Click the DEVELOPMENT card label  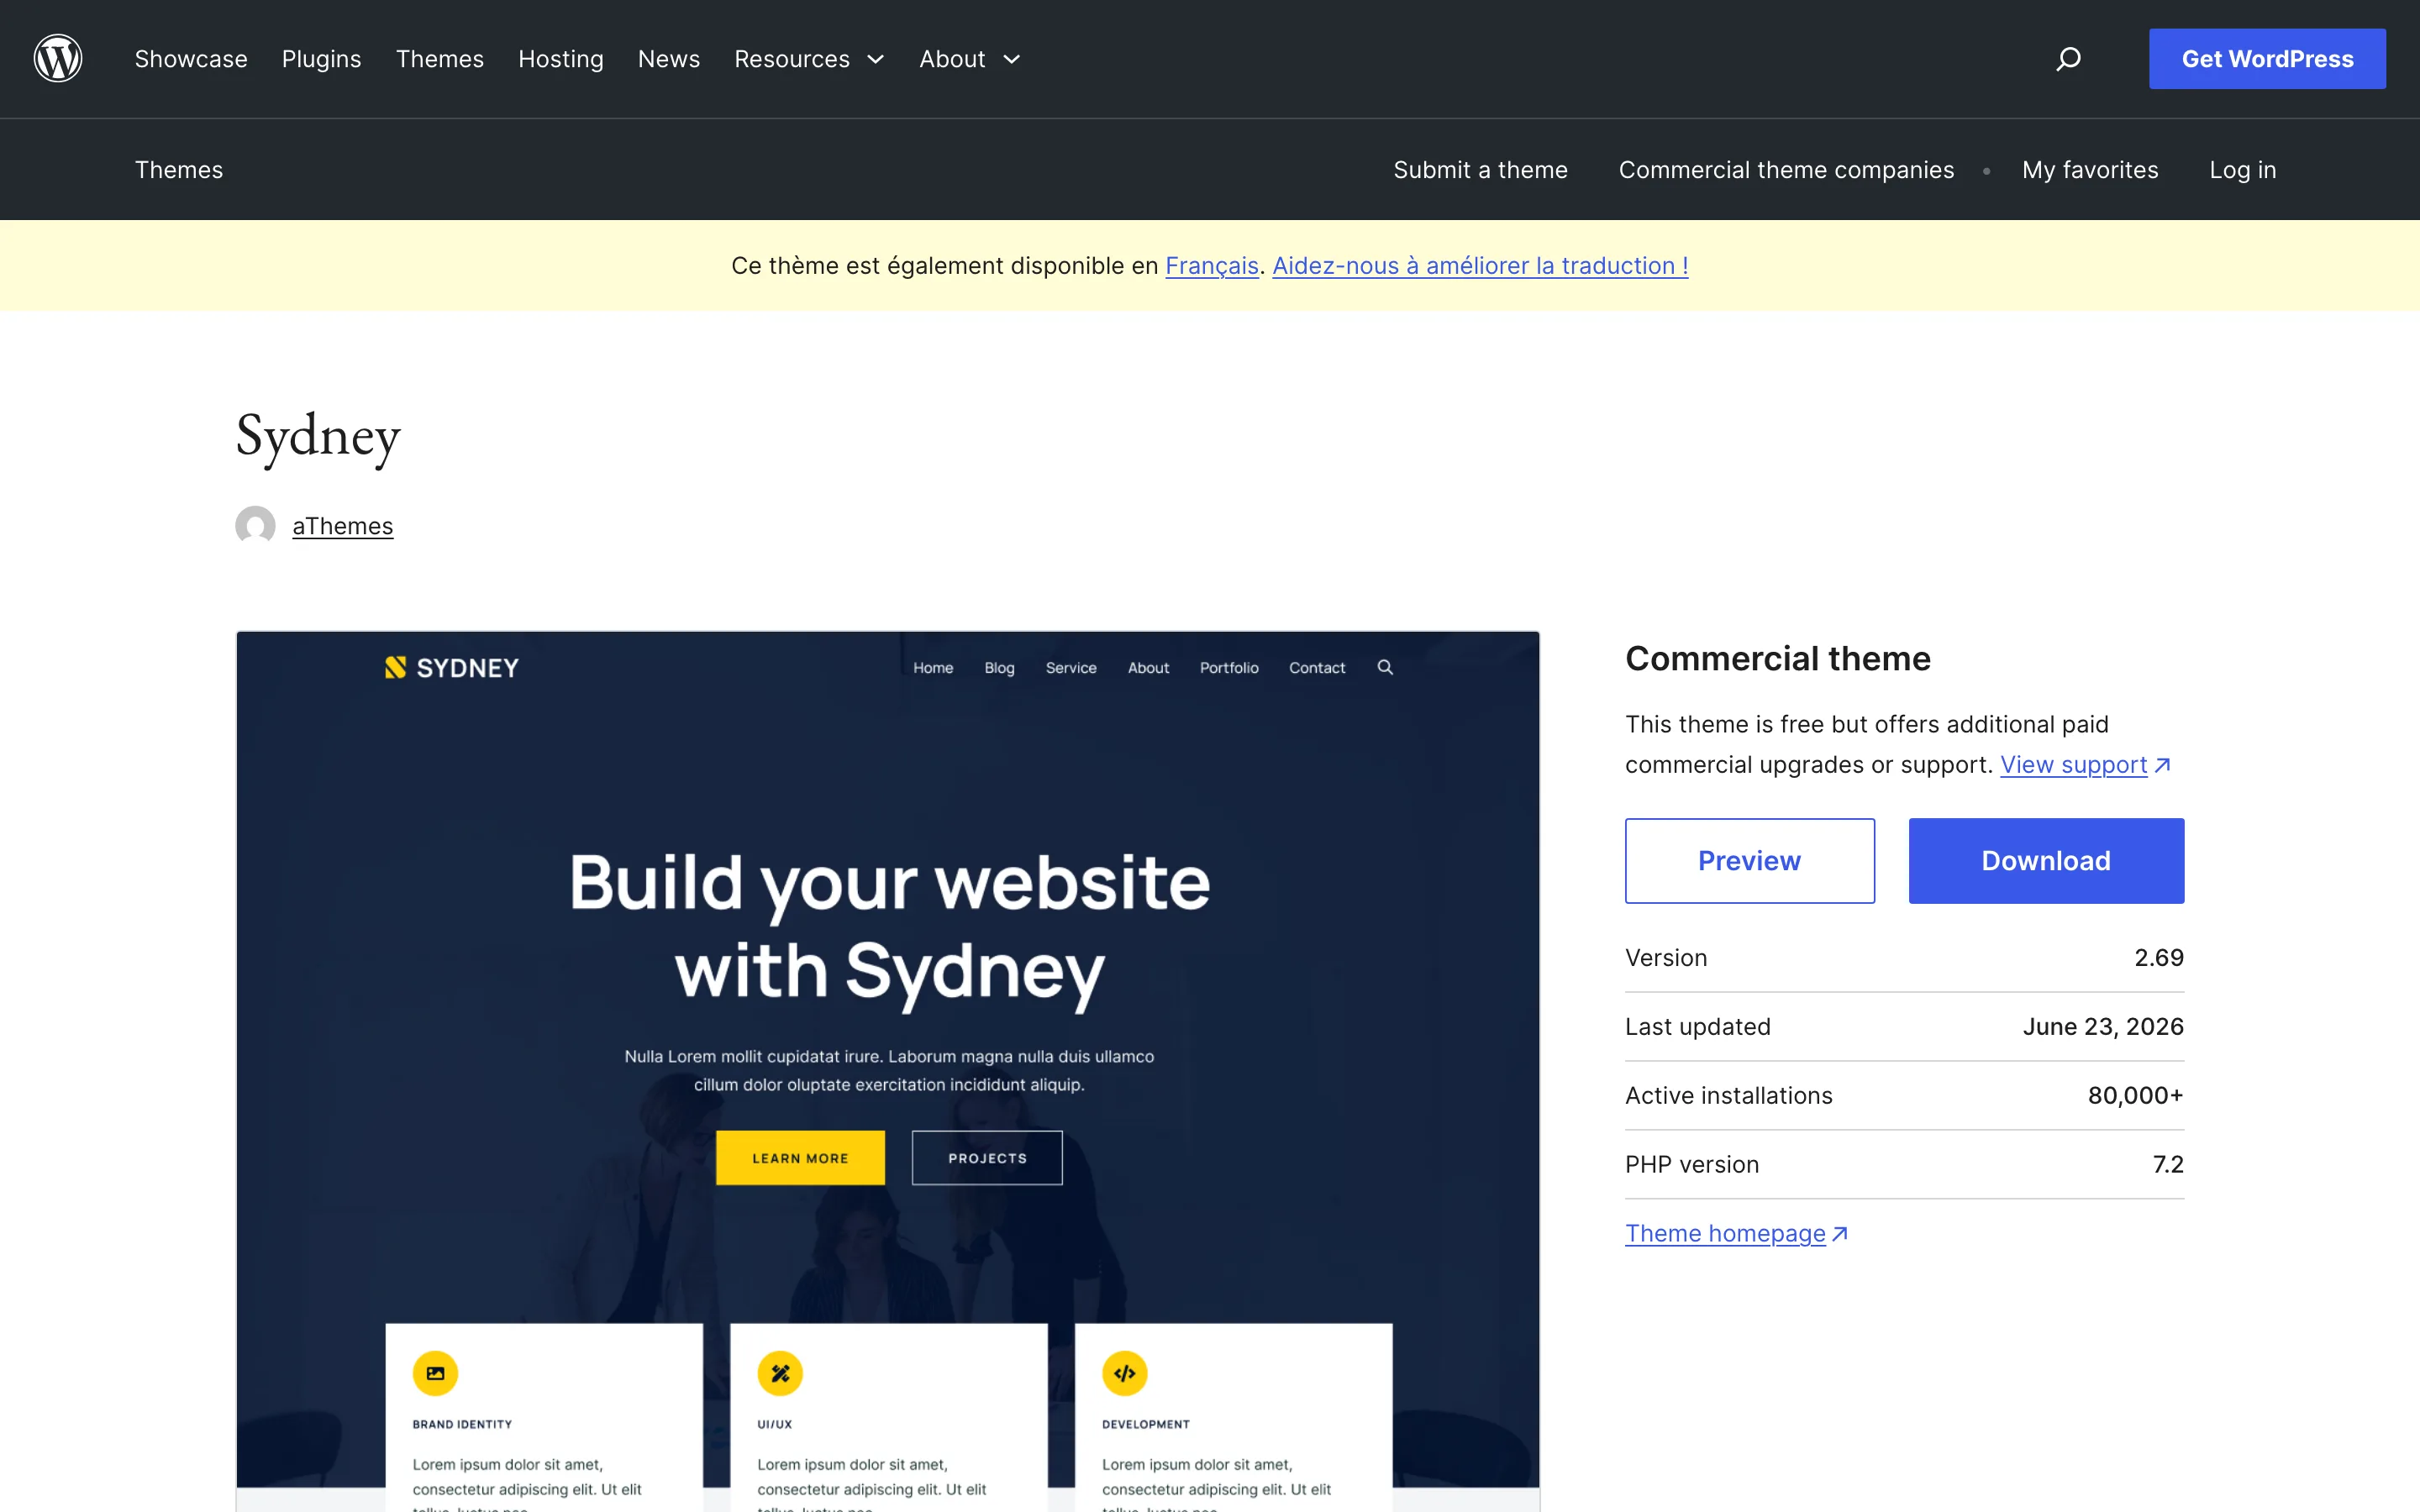[1146, 1424]
